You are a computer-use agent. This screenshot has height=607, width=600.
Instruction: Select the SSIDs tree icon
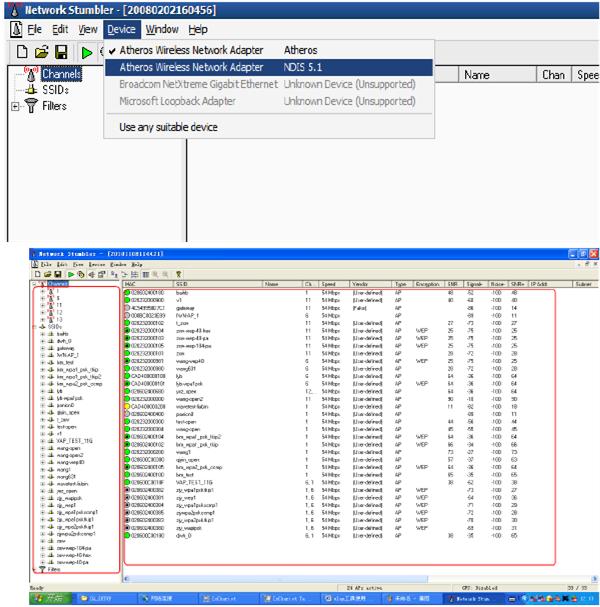[x=31, y=90]
